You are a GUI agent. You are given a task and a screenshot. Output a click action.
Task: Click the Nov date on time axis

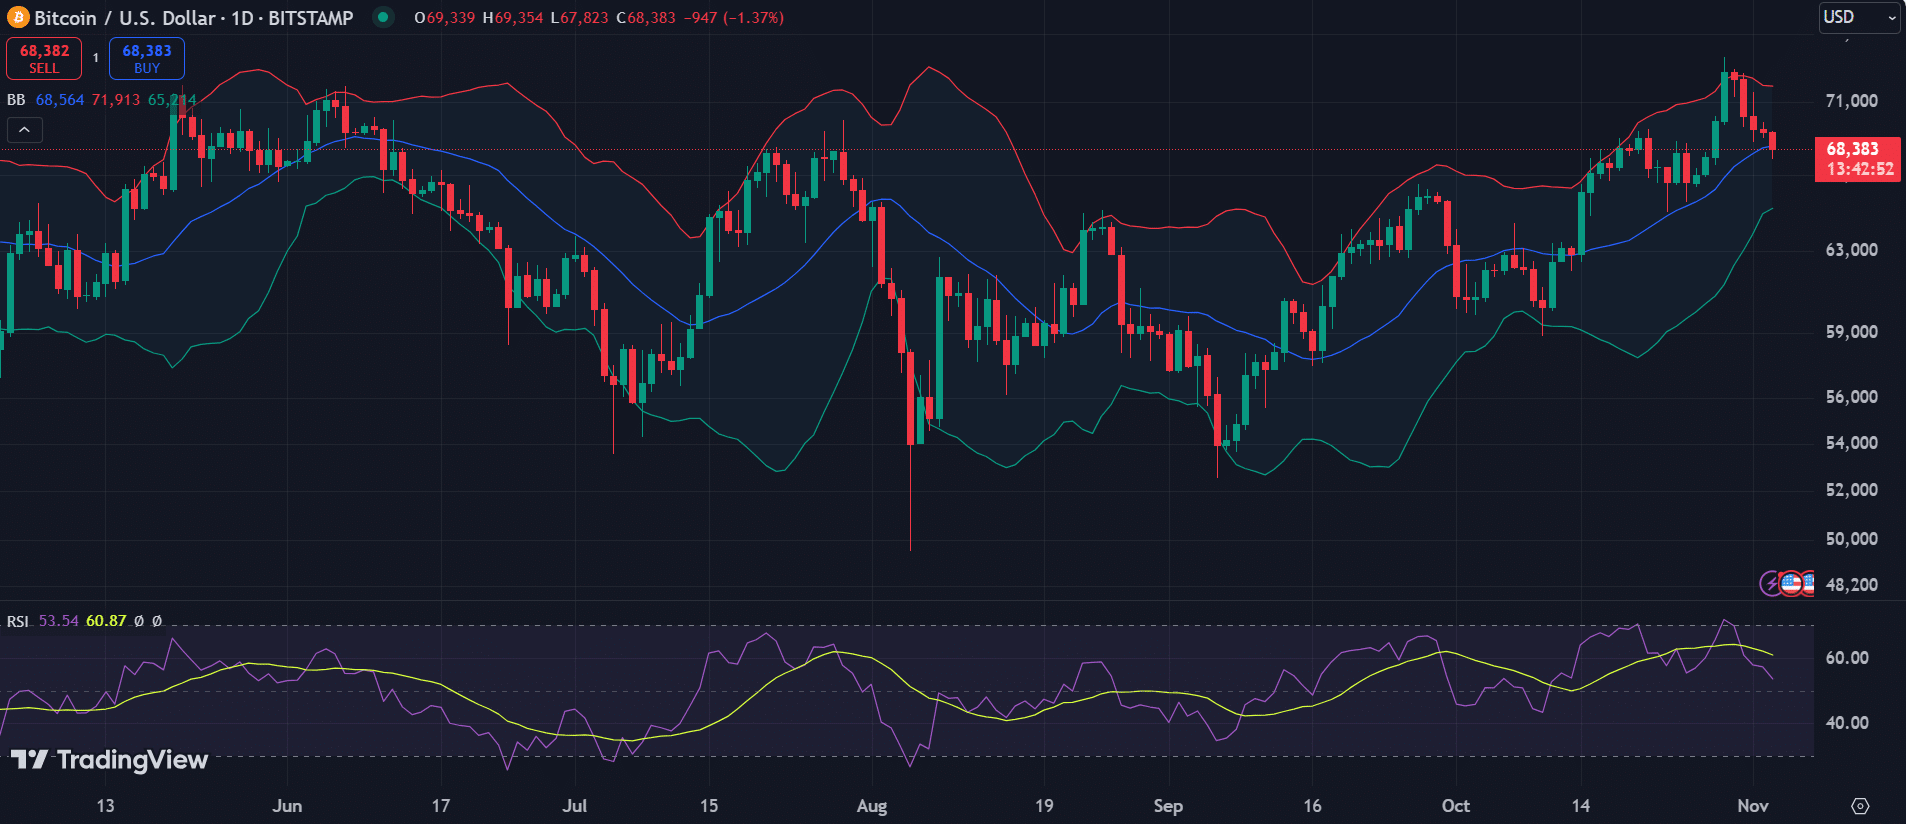[x=1753, y=806]
